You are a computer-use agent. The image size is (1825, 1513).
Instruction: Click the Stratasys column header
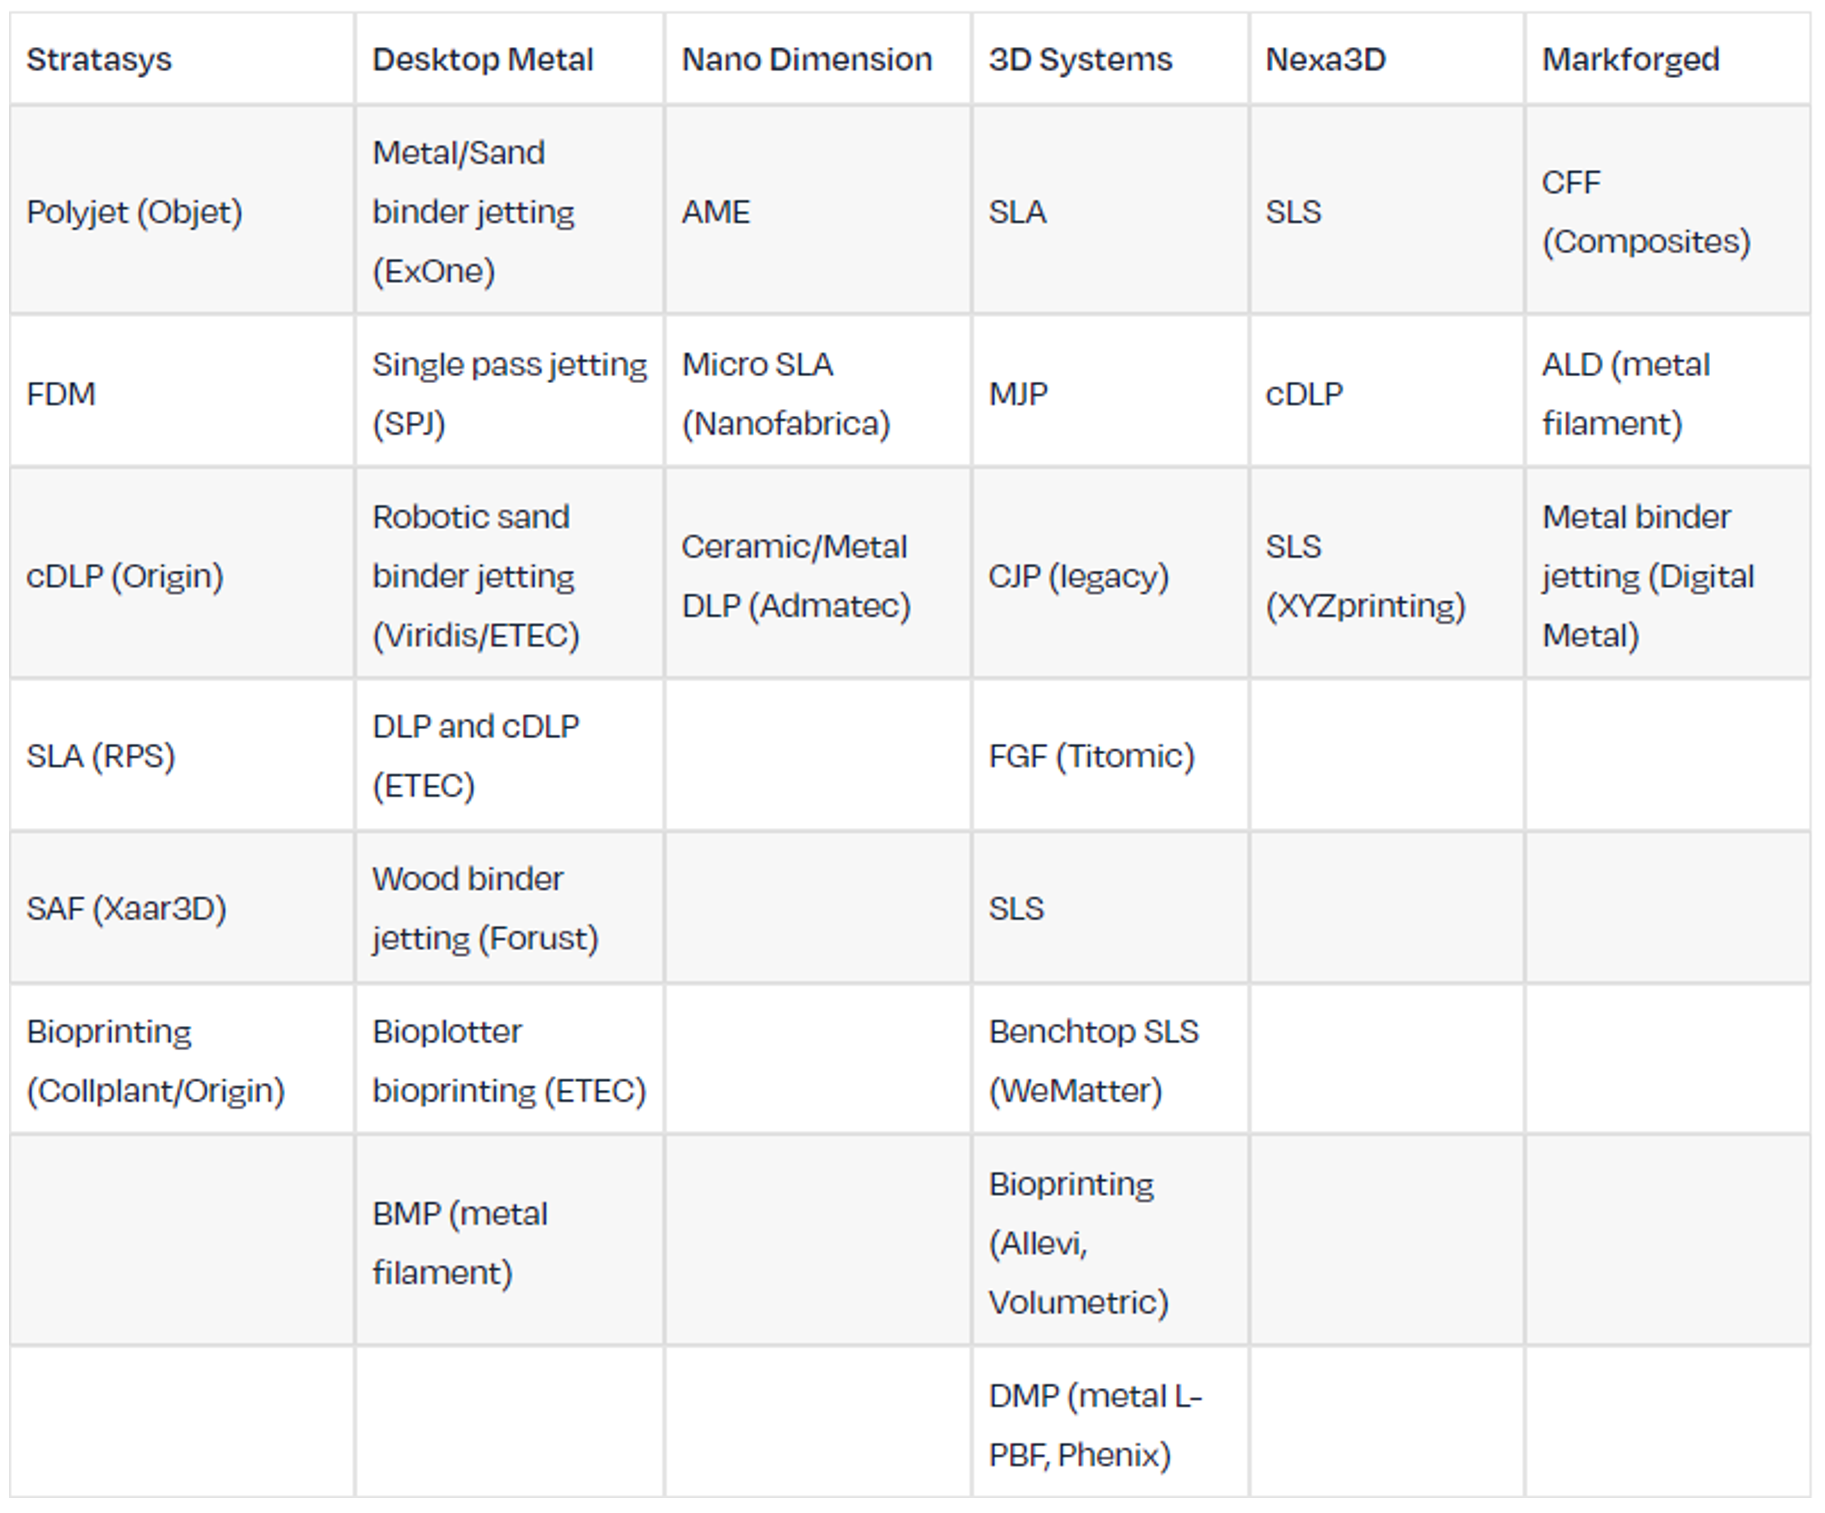[x=182, y=59]
